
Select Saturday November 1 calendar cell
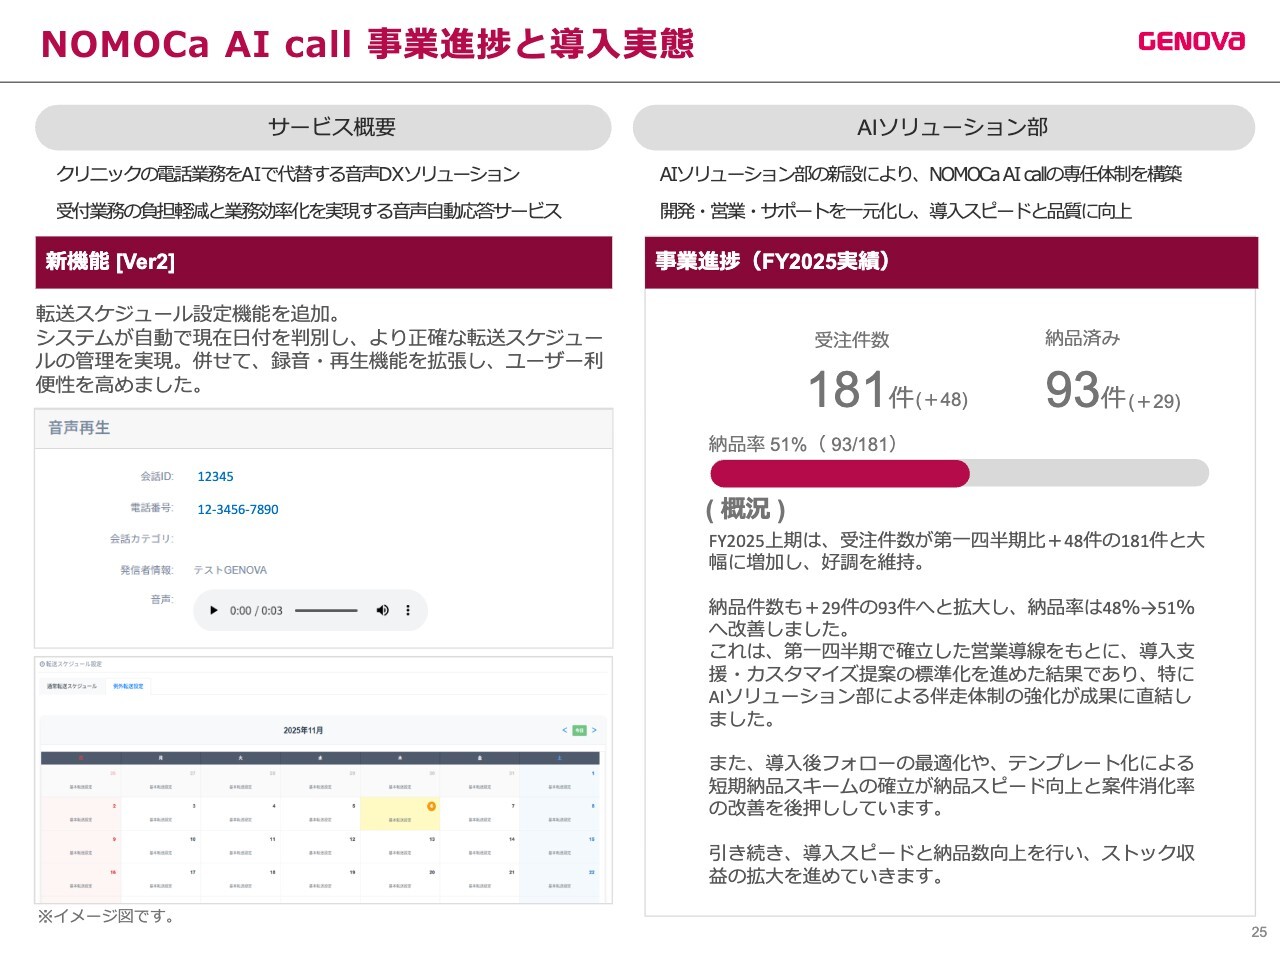click(x=560, y=781)
